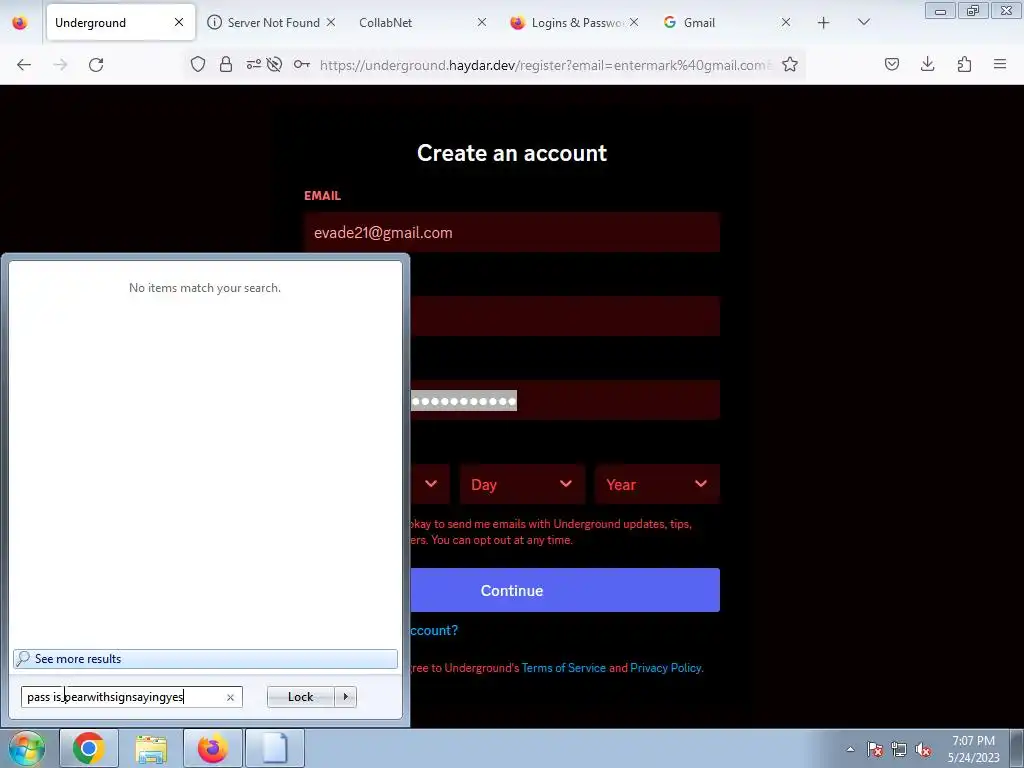Screen dimensions: 1024x768
Task: Open Action Center flag icon
Action: point(875,749)
